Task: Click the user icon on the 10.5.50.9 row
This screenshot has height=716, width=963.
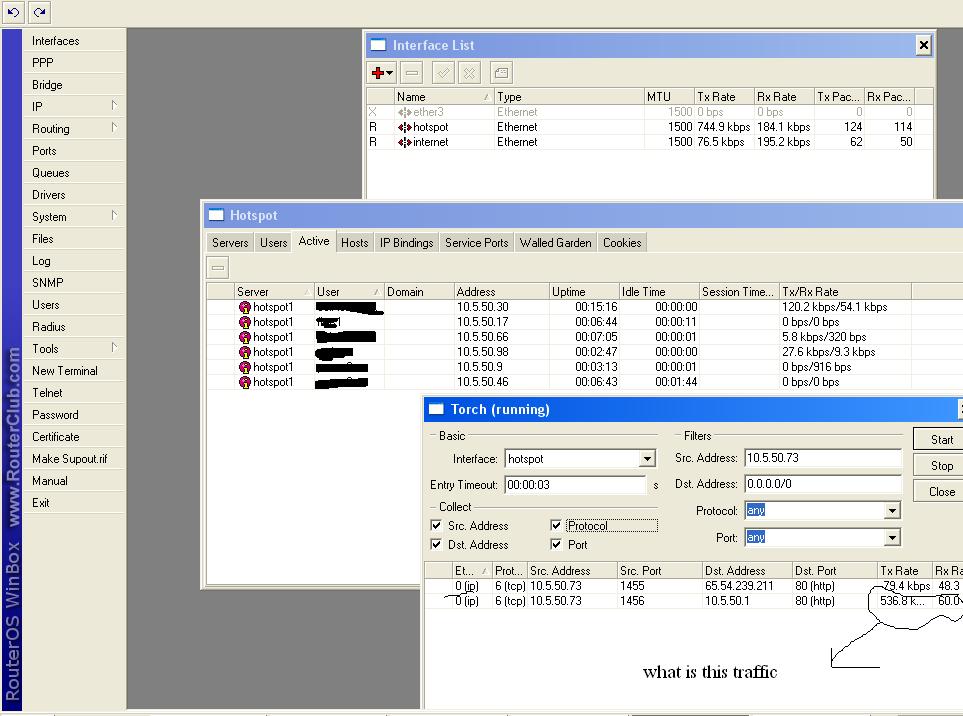Action: pos(244,367)
